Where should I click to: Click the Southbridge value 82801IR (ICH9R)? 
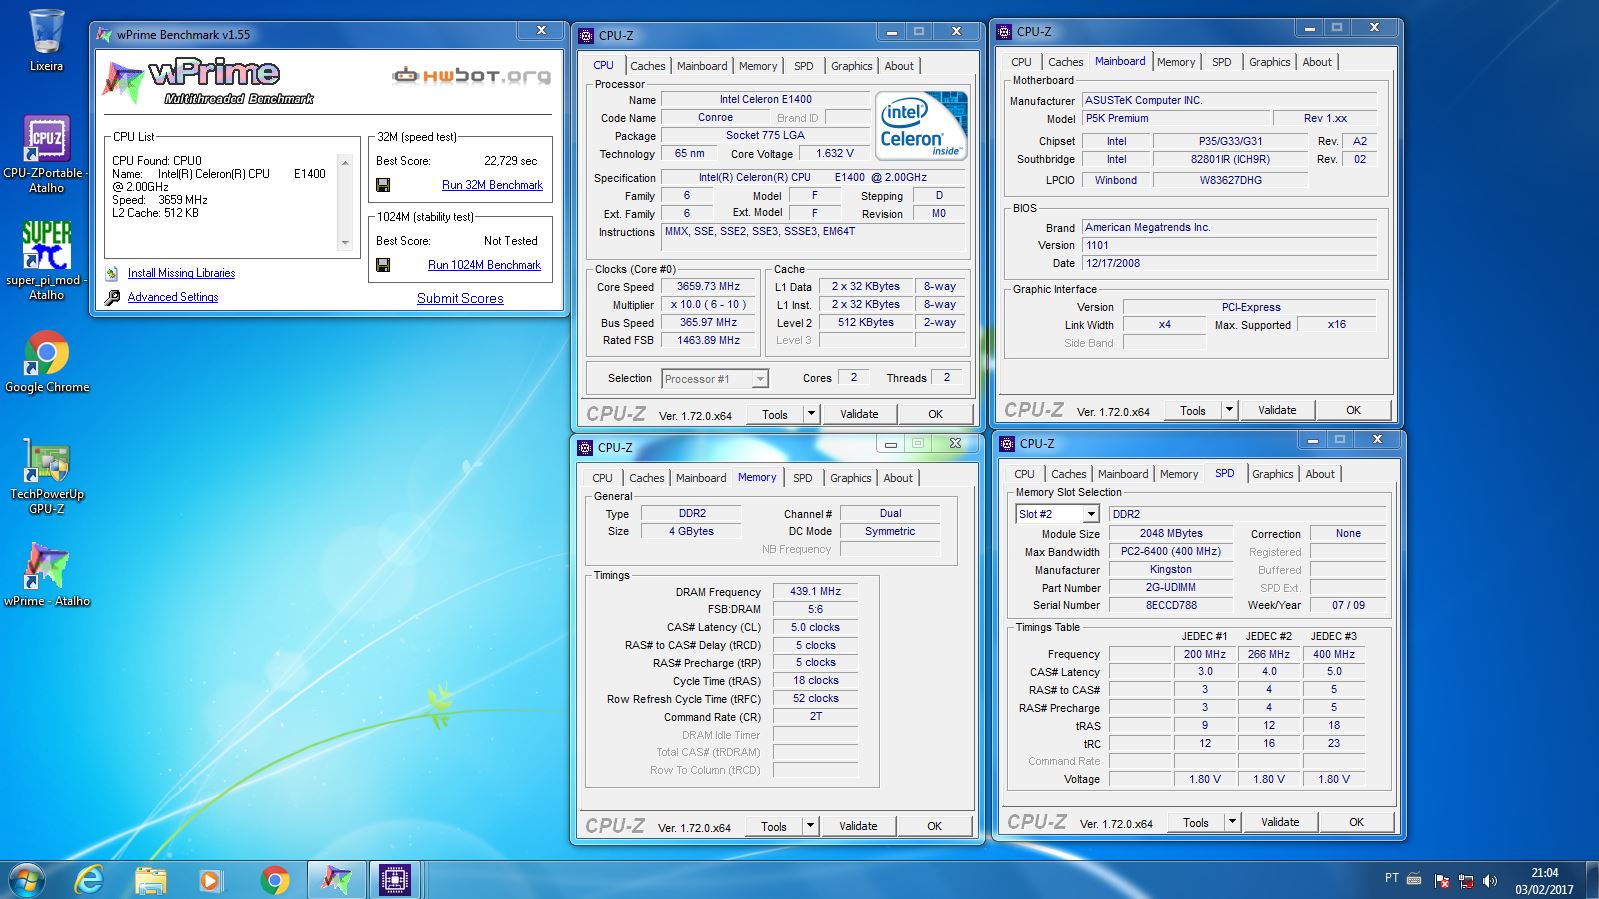[x=1230, y=159]
